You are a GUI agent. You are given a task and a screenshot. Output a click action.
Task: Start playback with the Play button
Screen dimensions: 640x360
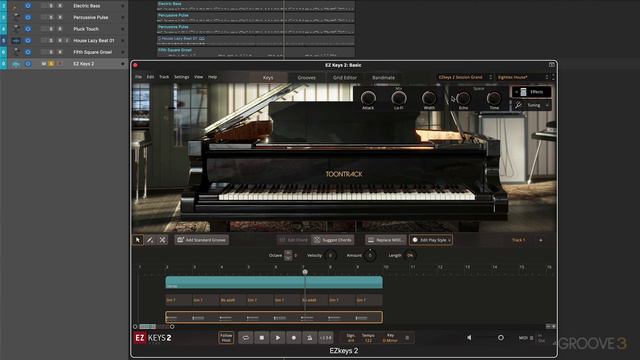278,338
